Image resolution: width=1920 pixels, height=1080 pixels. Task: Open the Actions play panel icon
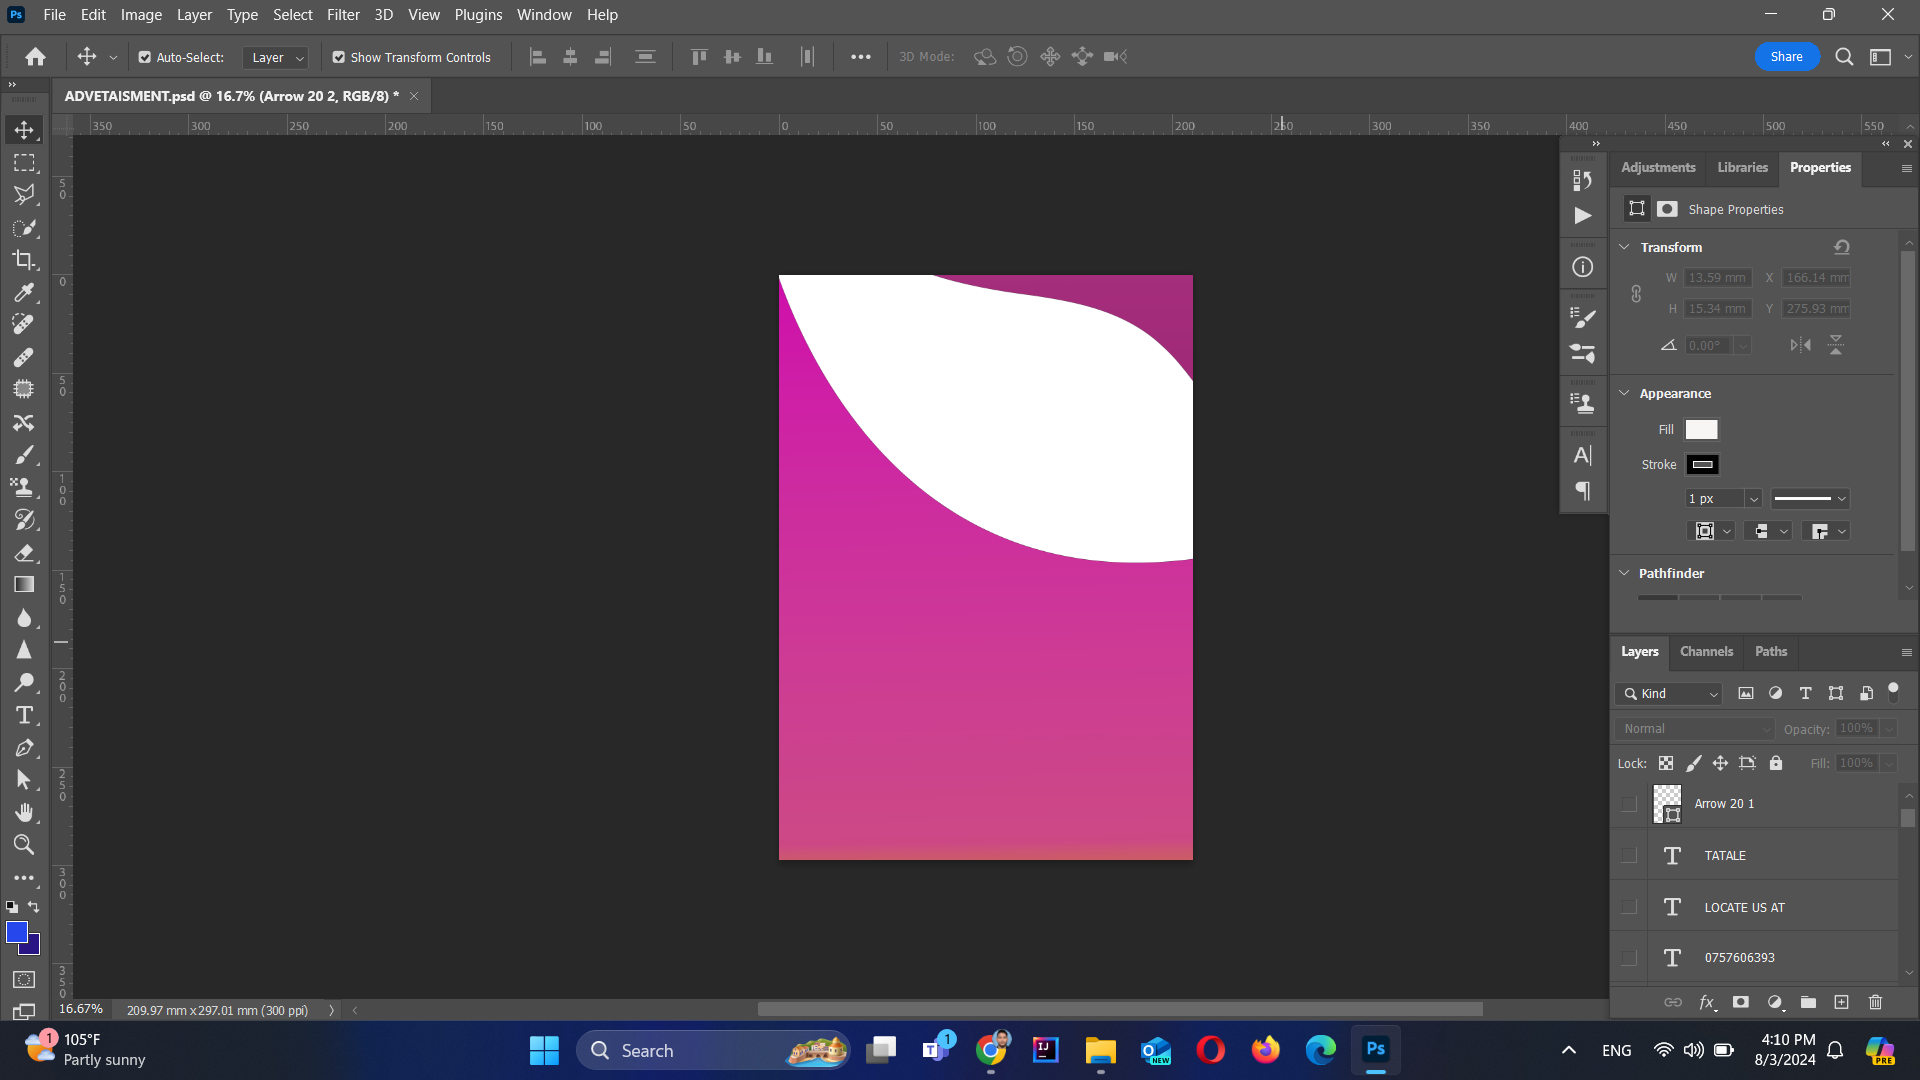tap(1583, 215)
